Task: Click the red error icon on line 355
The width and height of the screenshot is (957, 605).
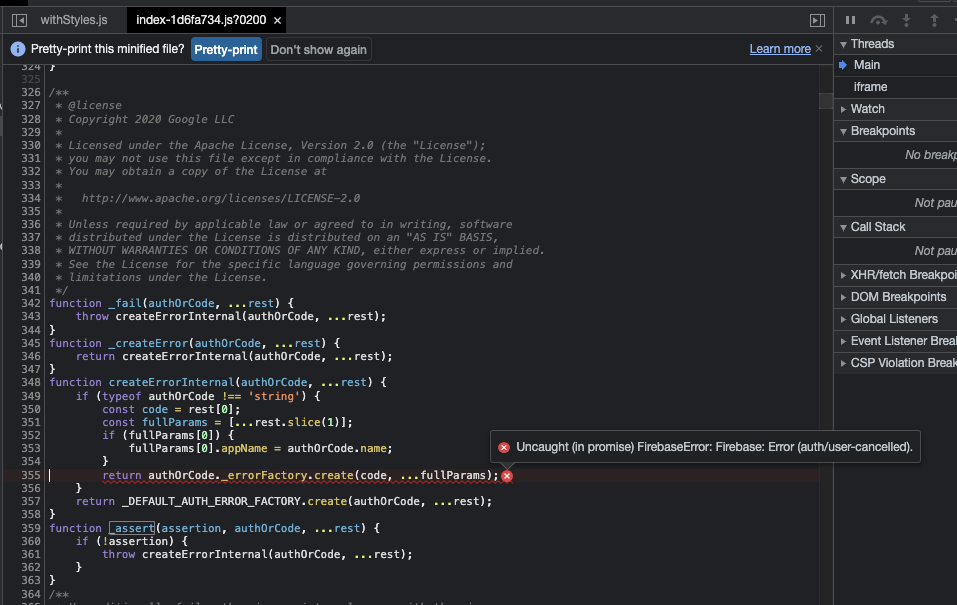Action: 506,476
